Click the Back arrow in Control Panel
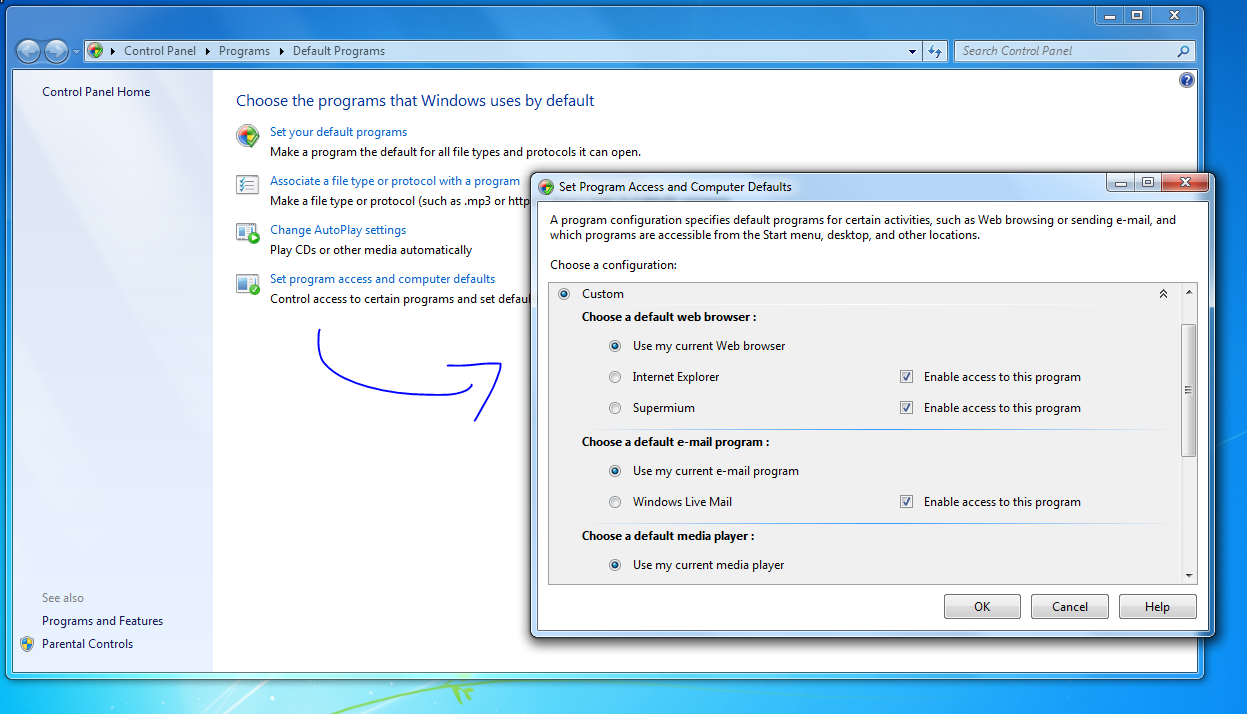 (29, 51)
